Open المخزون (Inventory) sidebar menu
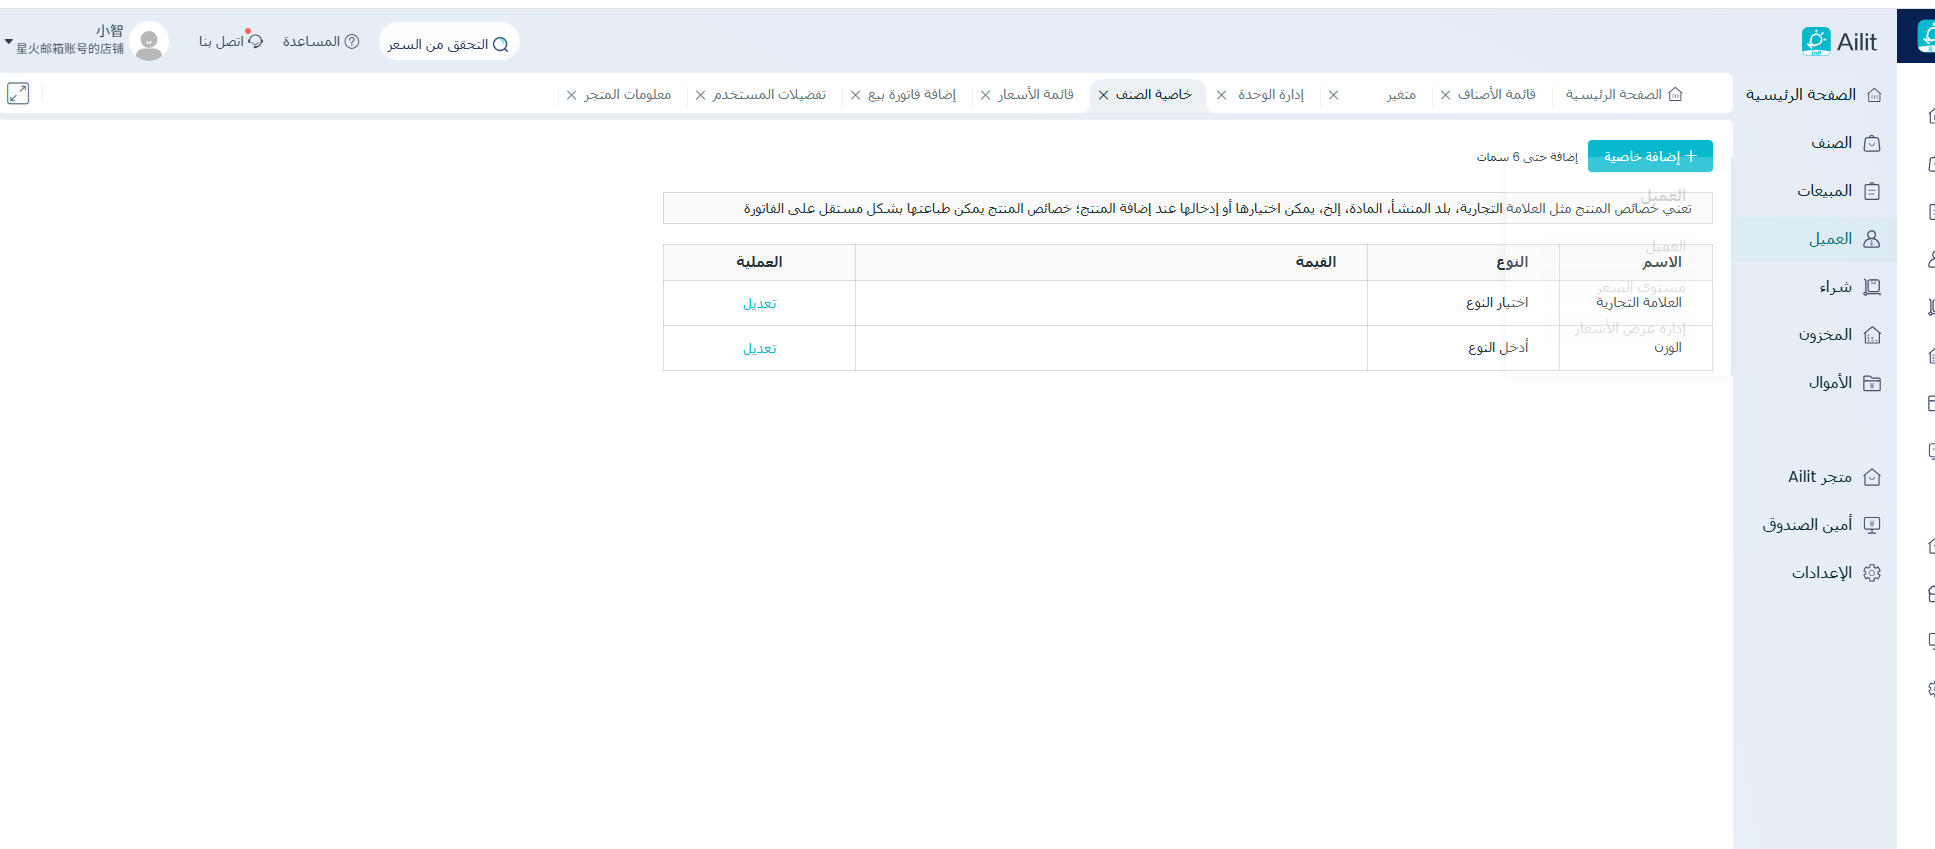The image size is (1935, 849). tap(1825, 335)
